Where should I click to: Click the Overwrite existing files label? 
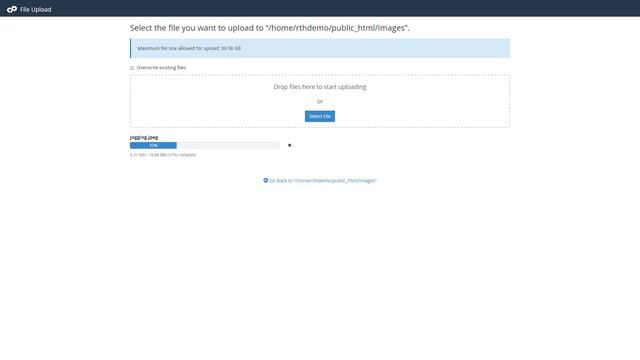(161, 68)
